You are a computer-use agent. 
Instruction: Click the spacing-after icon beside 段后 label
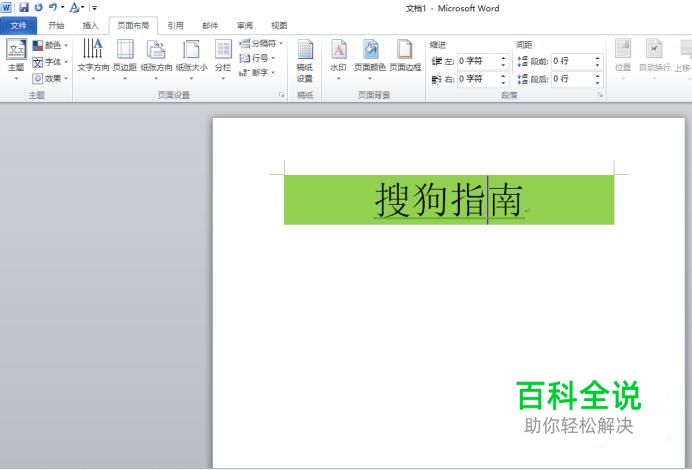[x=523, y=79]
